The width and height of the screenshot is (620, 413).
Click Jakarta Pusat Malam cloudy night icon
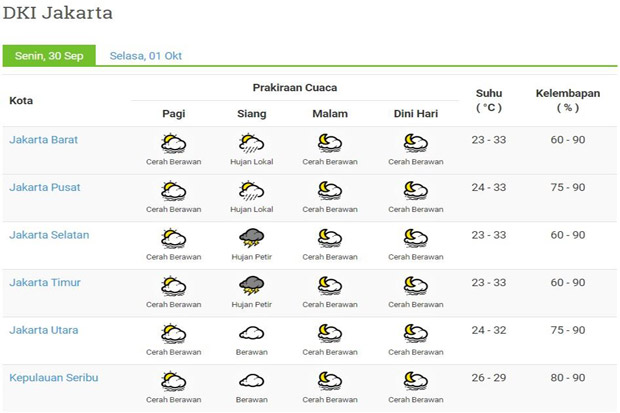tap(330, 191)
